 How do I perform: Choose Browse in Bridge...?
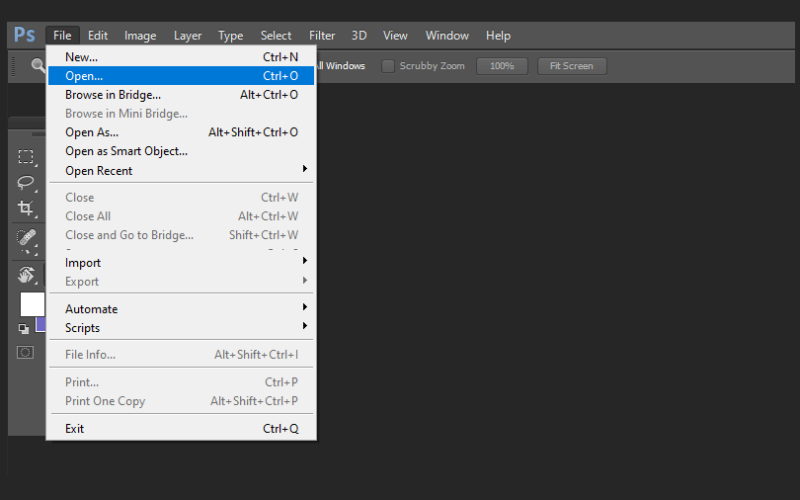(181, 94)
